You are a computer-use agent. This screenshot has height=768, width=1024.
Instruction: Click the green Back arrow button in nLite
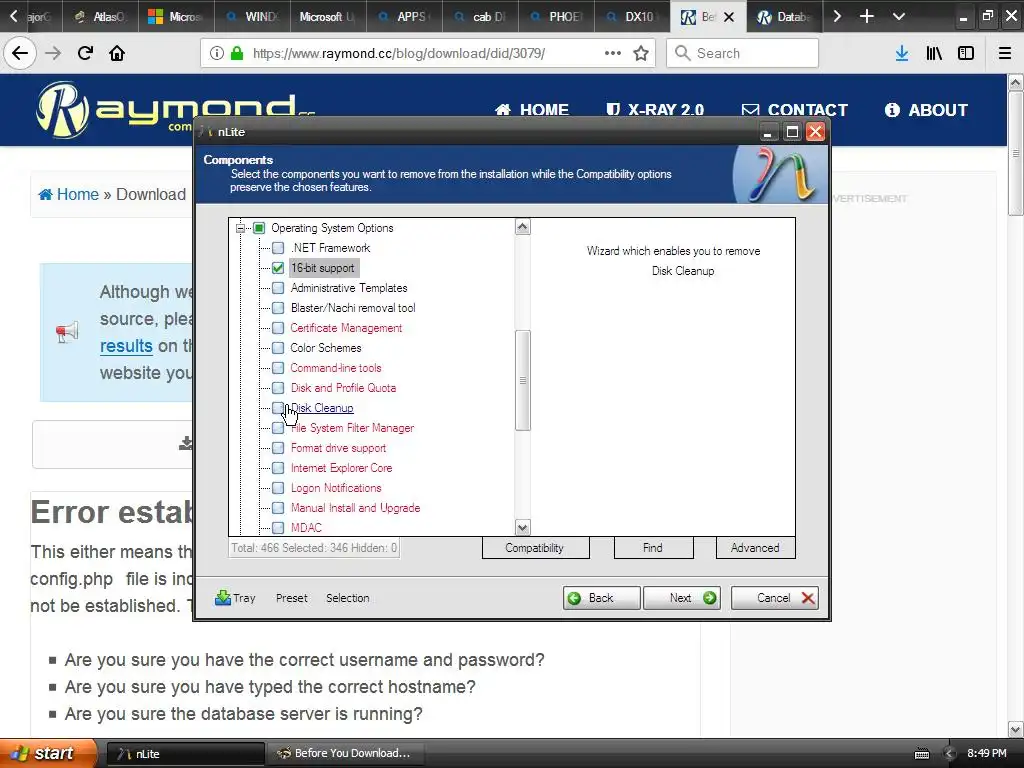tap(601, 598)
